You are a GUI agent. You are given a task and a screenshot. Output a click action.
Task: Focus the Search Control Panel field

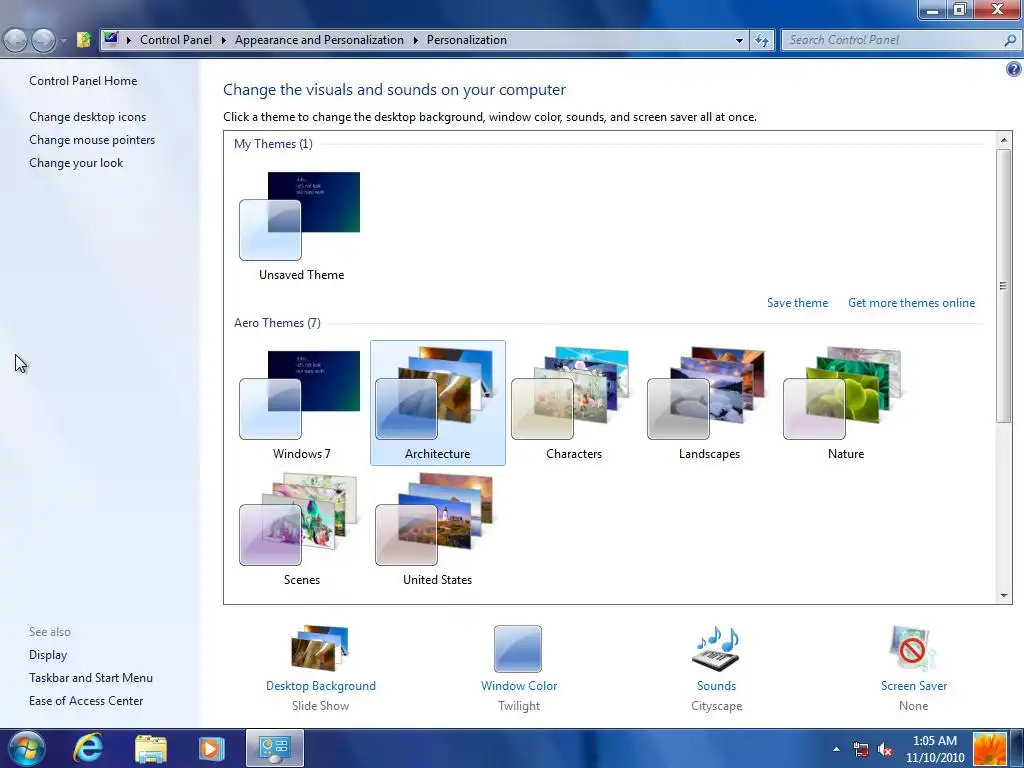tap(891, 40)
